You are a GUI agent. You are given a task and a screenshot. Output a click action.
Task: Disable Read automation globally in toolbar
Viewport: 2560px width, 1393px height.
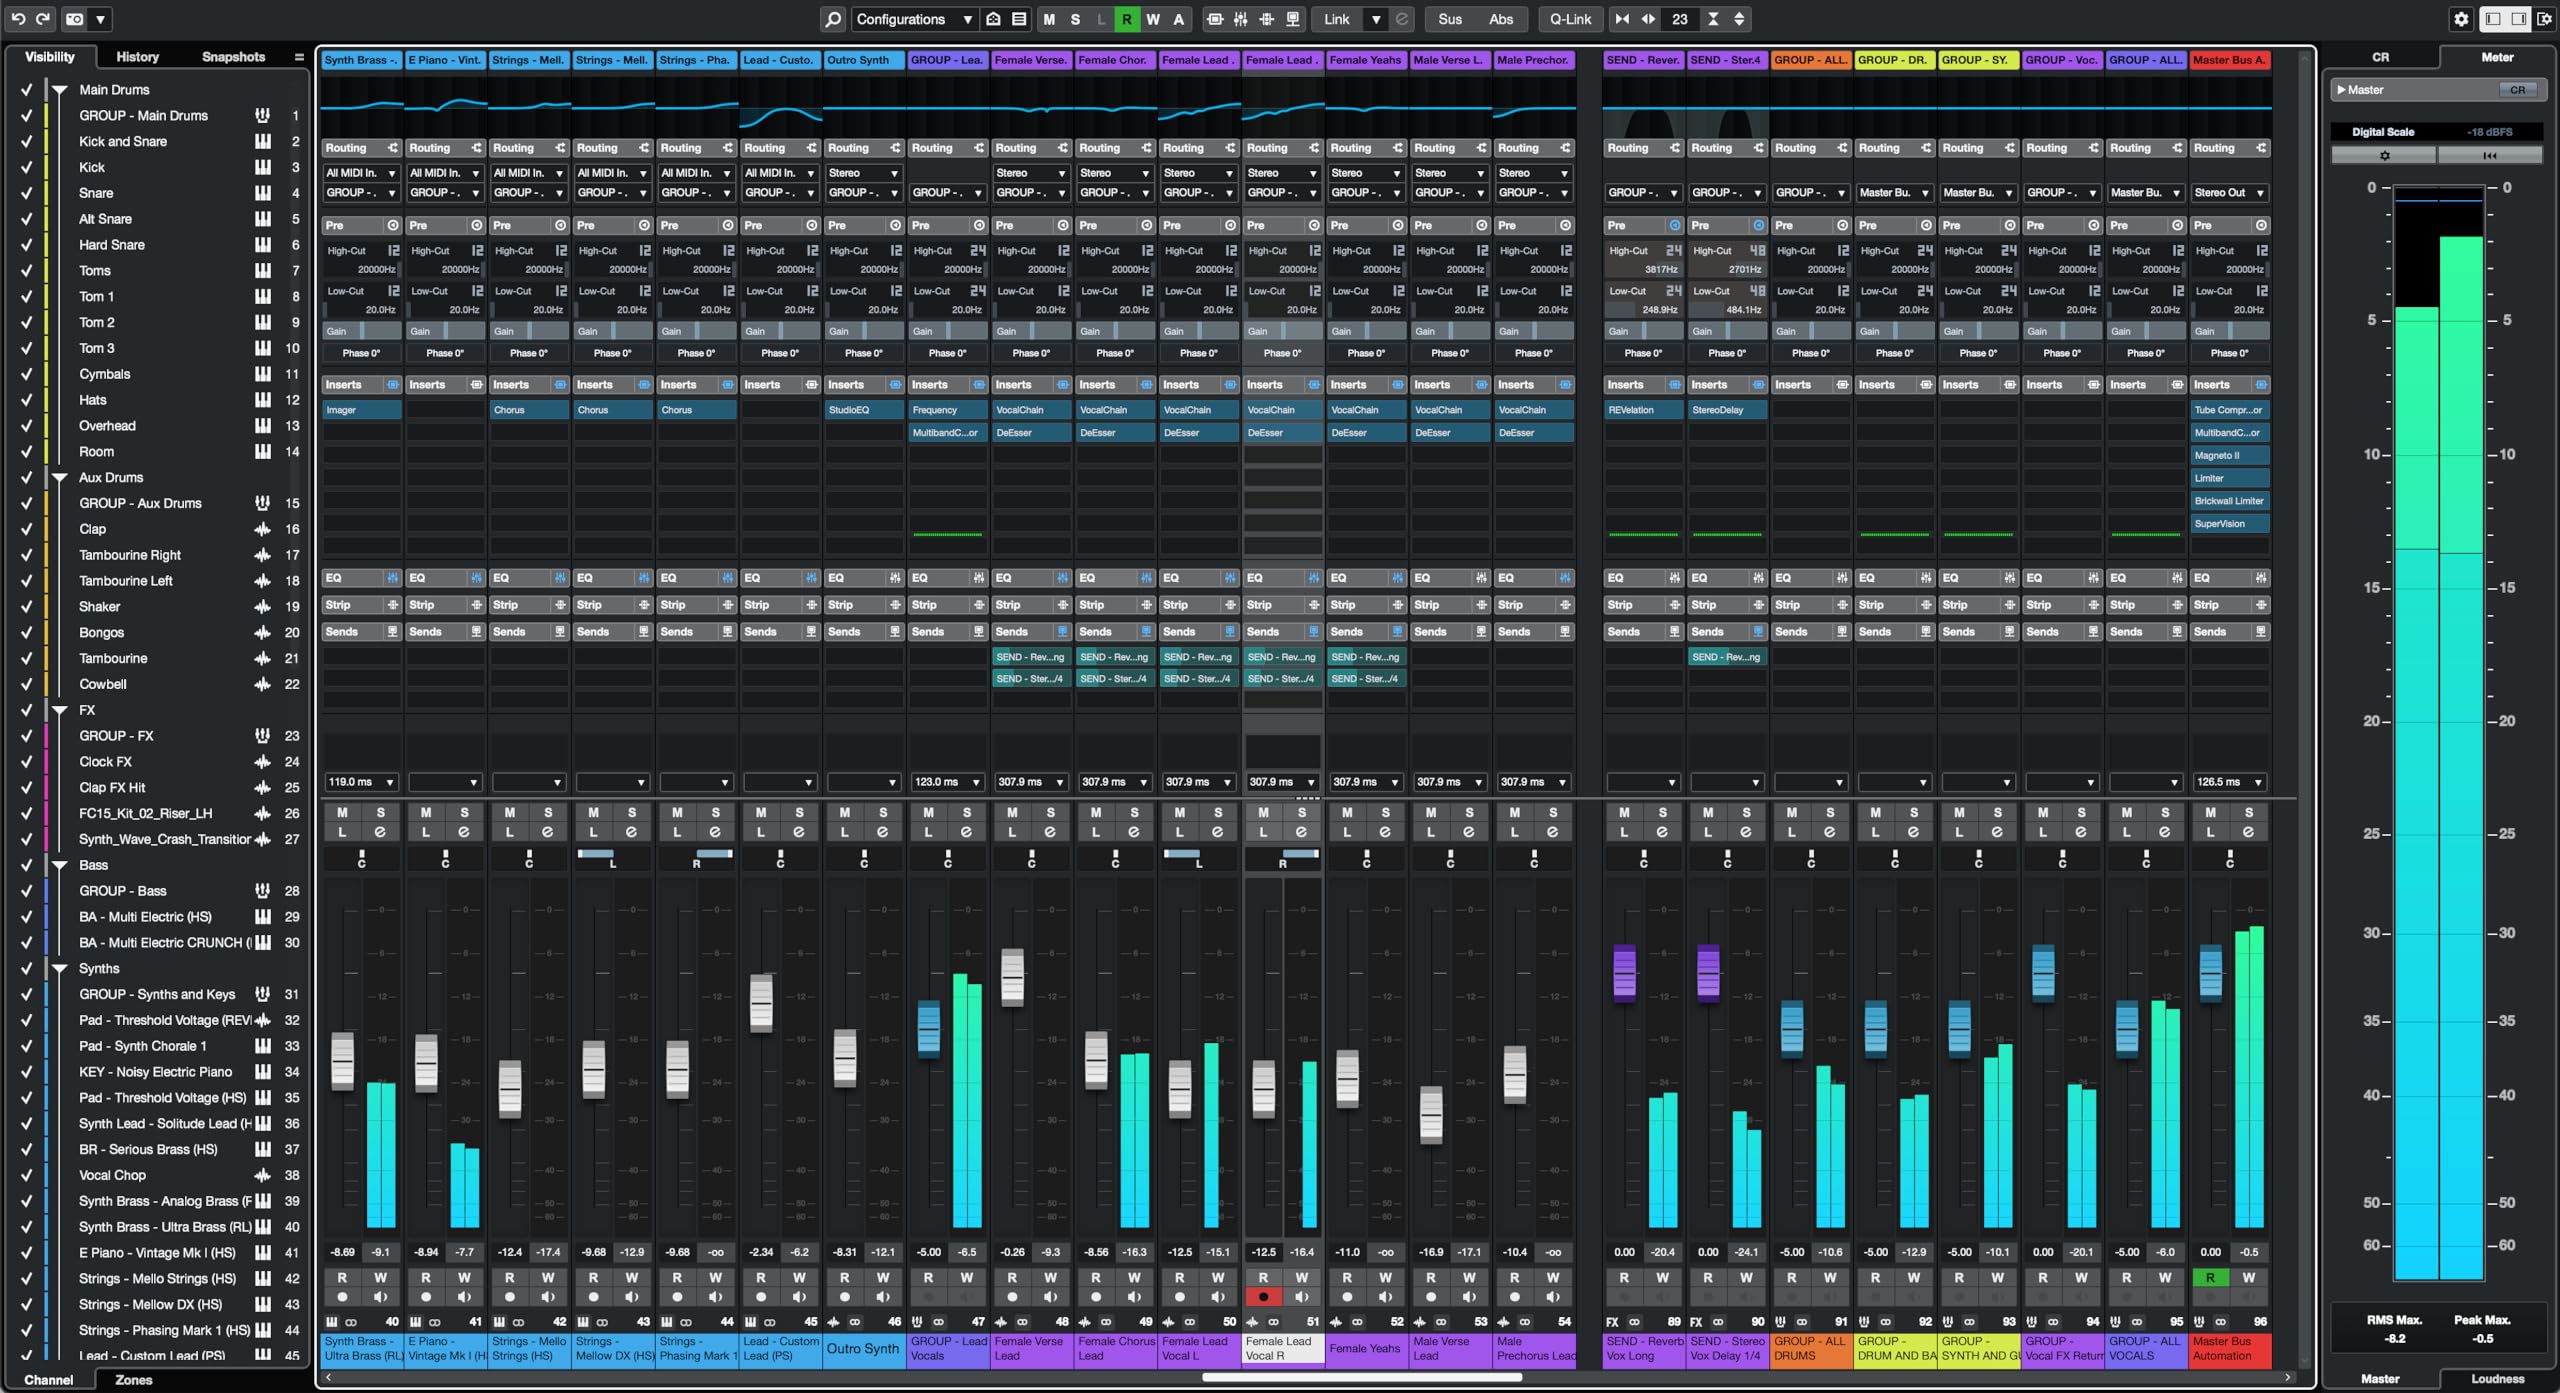(x=1126, y=19)
